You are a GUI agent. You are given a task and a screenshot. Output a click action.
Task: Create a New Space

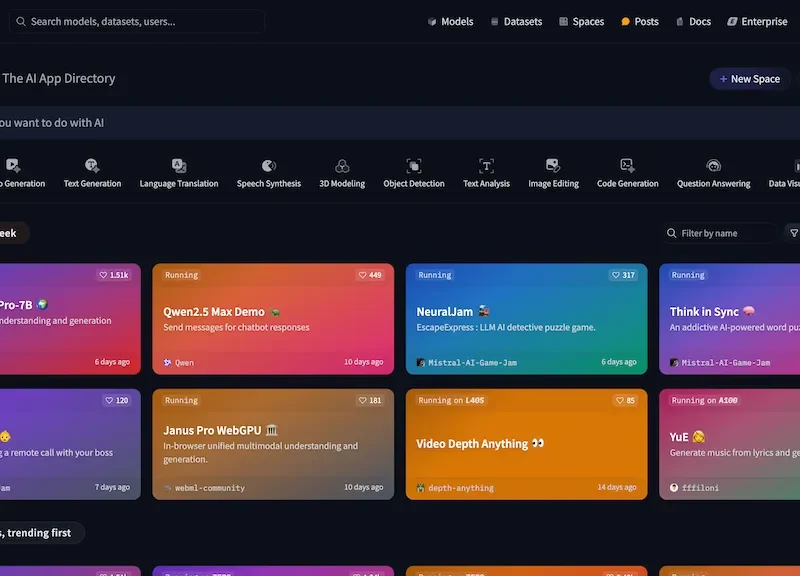point(749,79)
